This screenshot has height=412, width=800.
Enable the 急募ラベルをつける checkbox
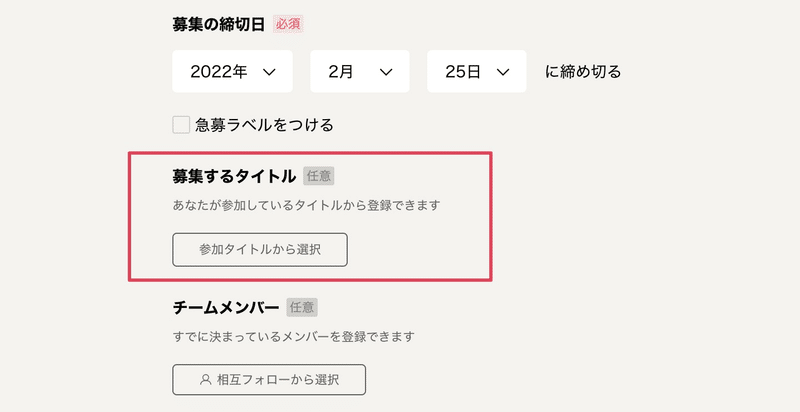[x=181, y=124]
